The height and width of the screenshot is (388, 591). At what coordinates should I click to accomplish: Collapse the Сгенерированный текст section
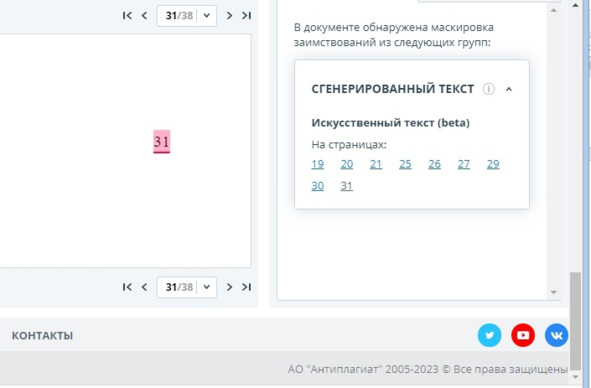click(509, 89)
